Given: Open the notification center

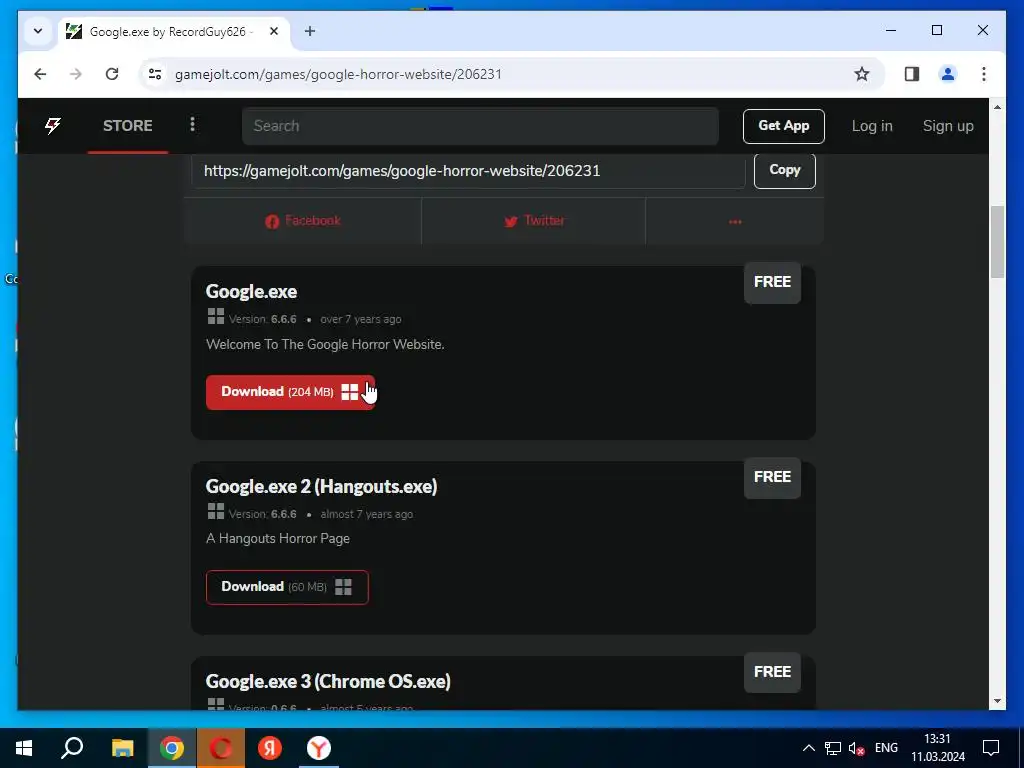Looking at the screenshot, I should click(991, 748).
